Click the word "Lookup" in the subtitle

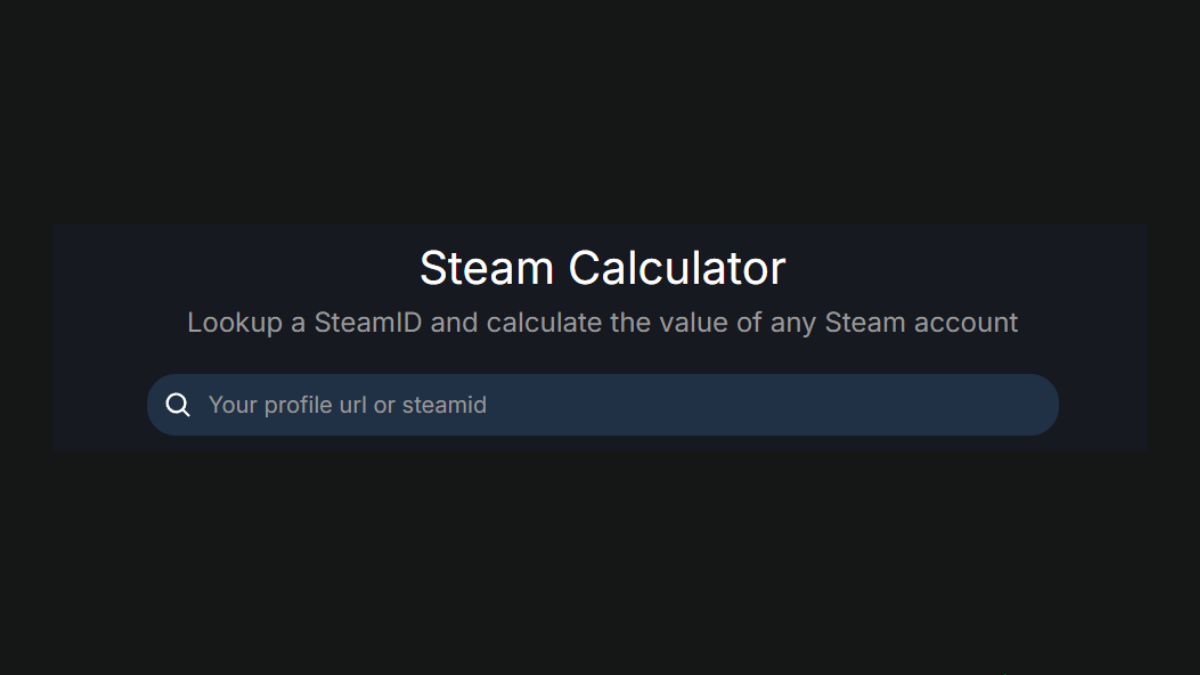pyautogui.click(x=235, y=323)
